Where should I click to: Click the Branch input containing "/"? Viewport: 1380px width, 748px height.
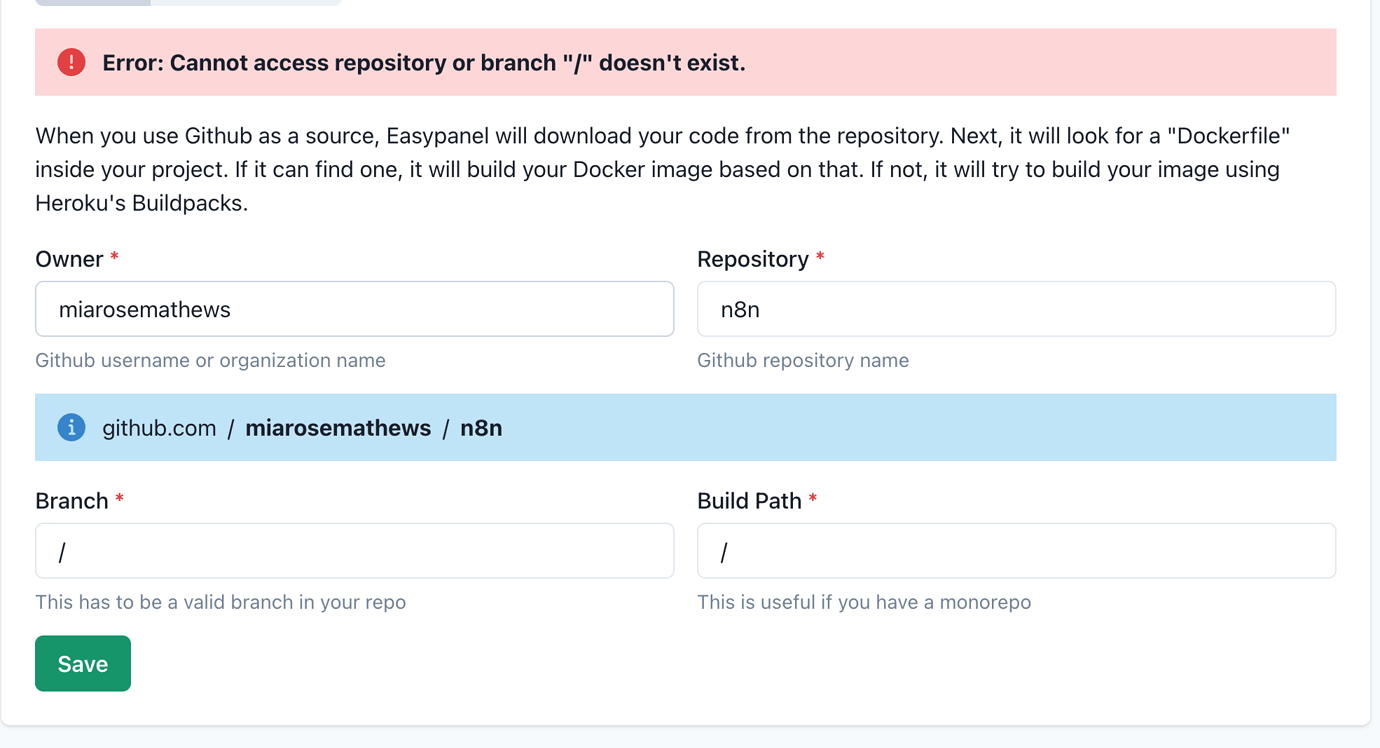click(354, 551)
